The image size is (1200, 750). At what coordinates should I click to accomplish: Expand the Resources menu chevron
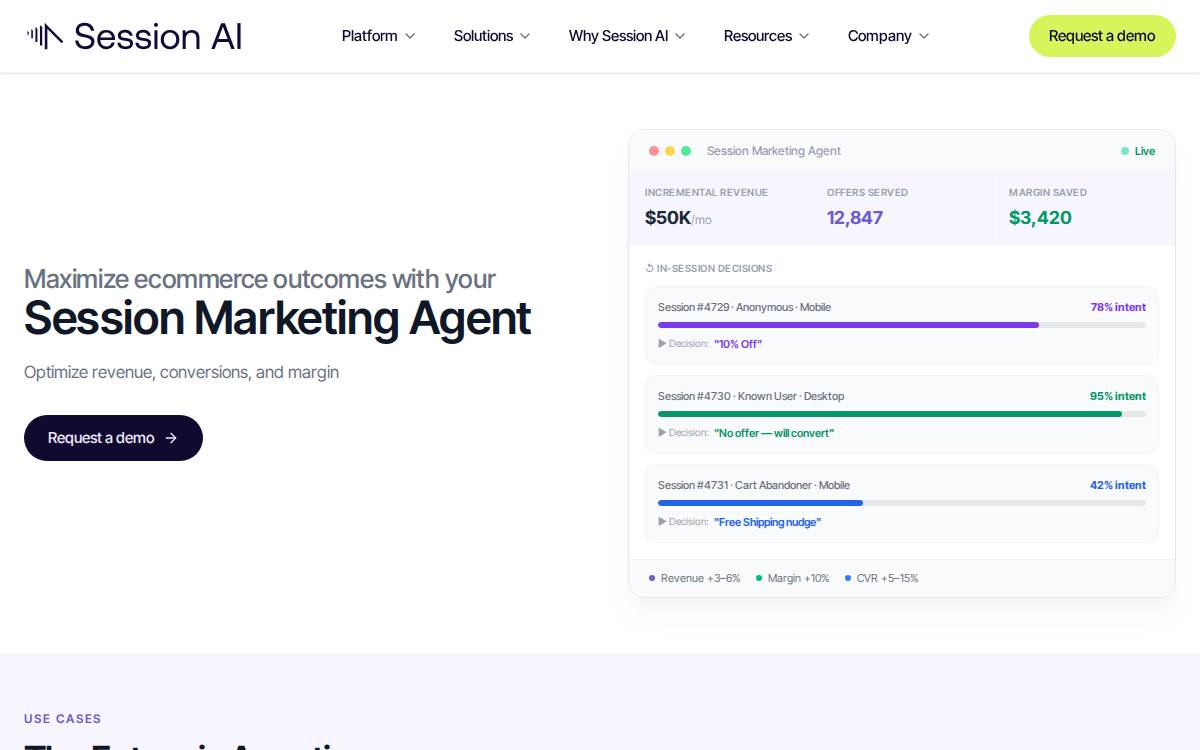pos(804,36)
